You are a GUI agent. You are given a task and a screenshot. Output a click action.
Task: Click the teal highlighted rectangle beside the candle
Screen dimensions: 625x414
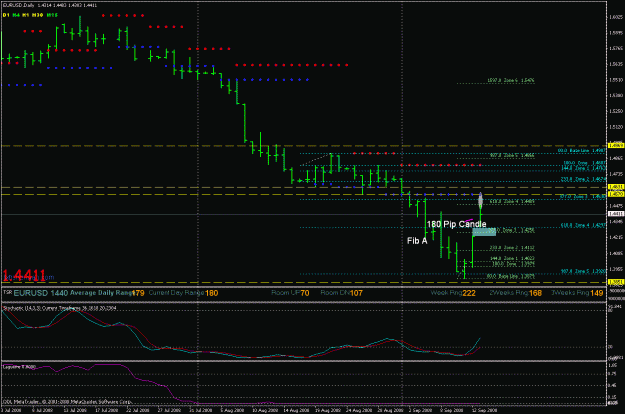[484, 232]
